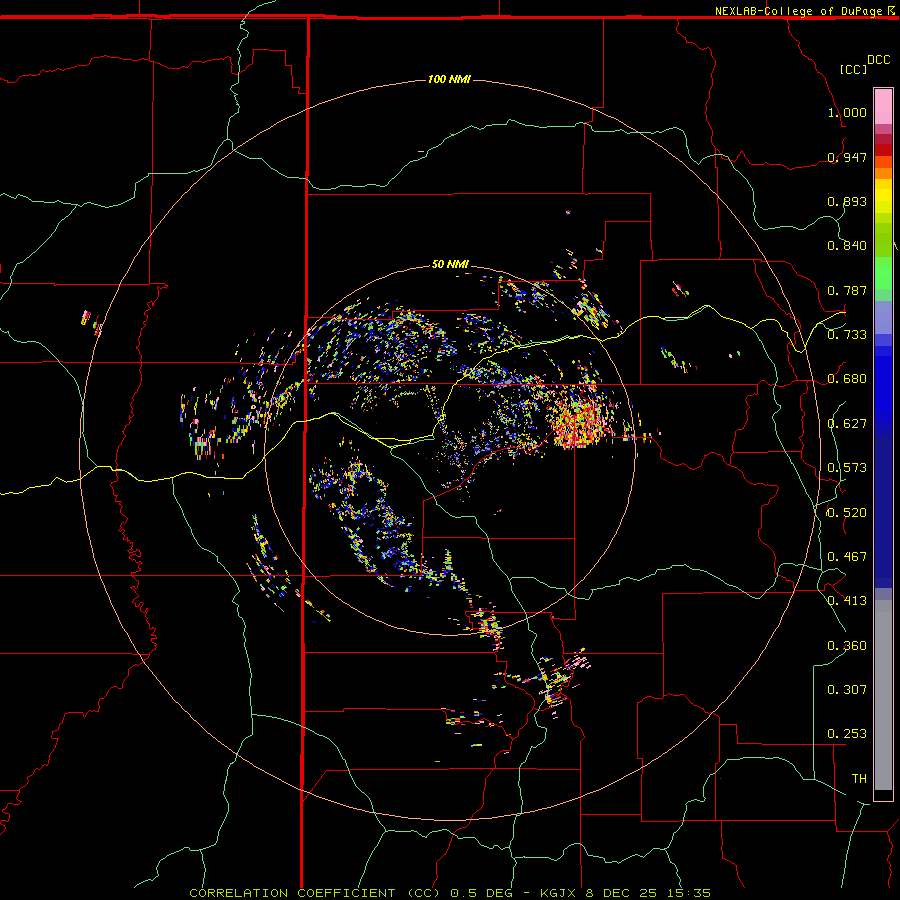Pick the gray segment of the color bar

(883, 695)
